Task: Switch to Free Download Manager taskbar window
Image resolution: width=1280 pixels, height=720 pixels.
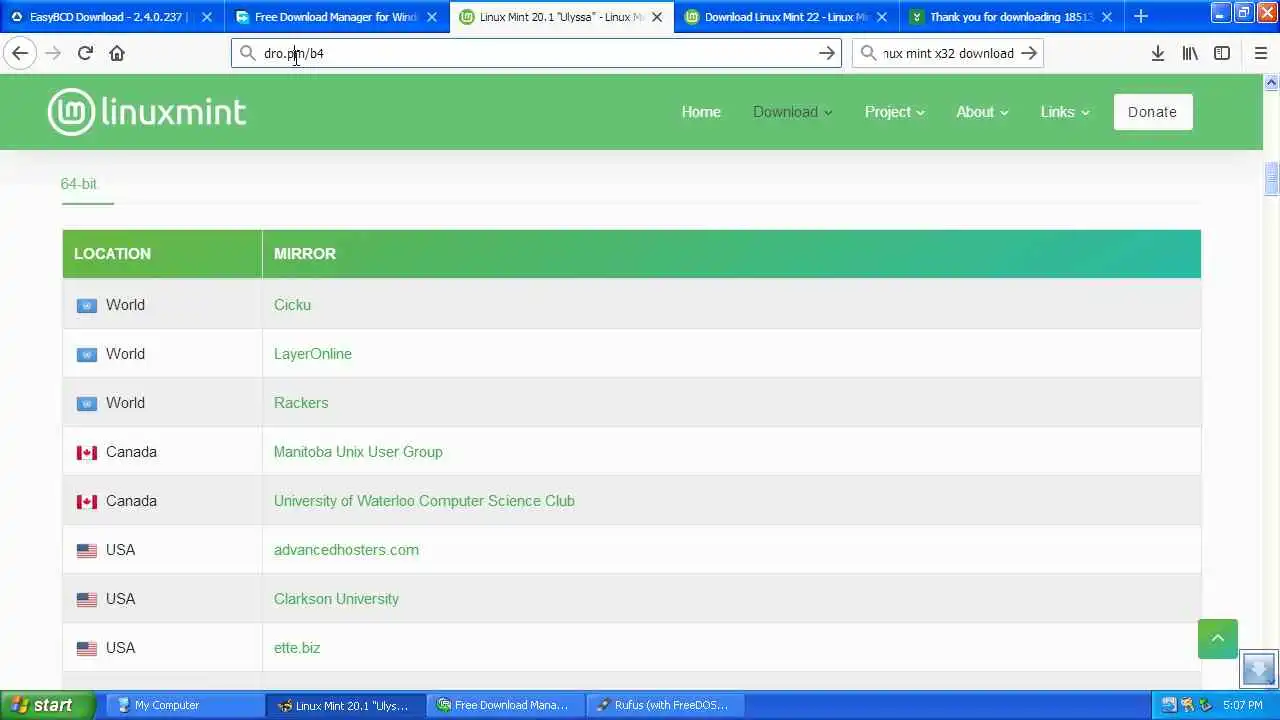Action: point(504,705)
